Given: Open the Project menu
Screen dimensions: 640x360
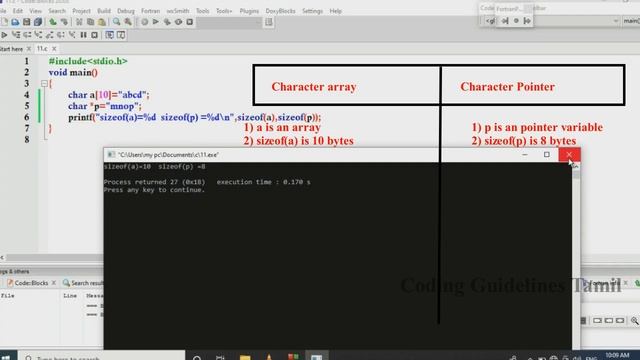Looking at the screenshot, I should 81,11.
